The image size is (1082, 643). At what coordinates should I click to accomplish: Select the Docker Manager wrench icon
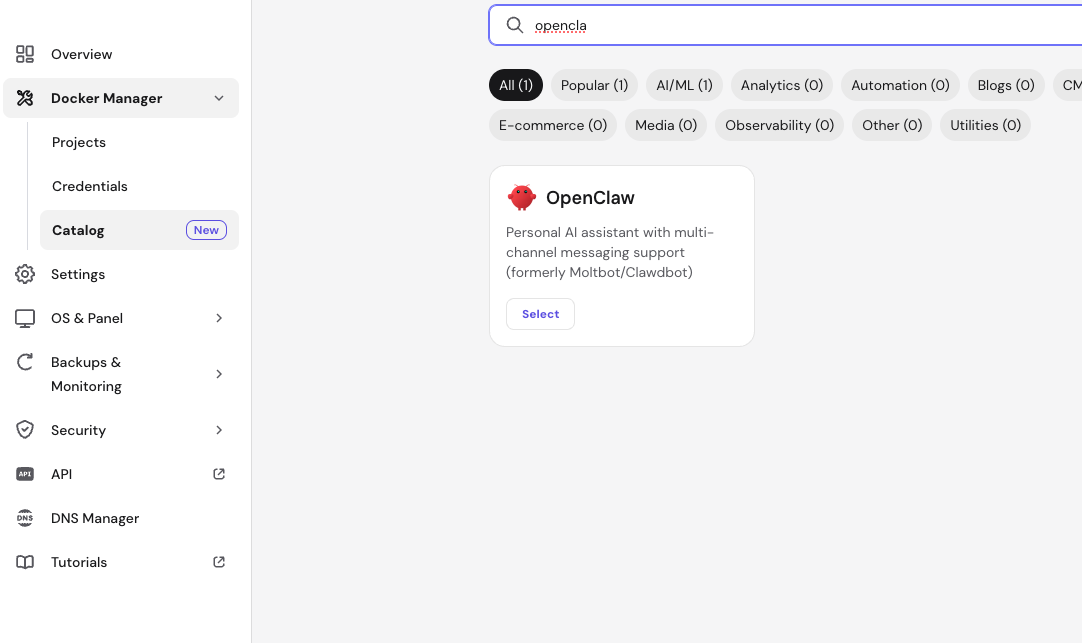pyautogui.click(x=25, y=98)
